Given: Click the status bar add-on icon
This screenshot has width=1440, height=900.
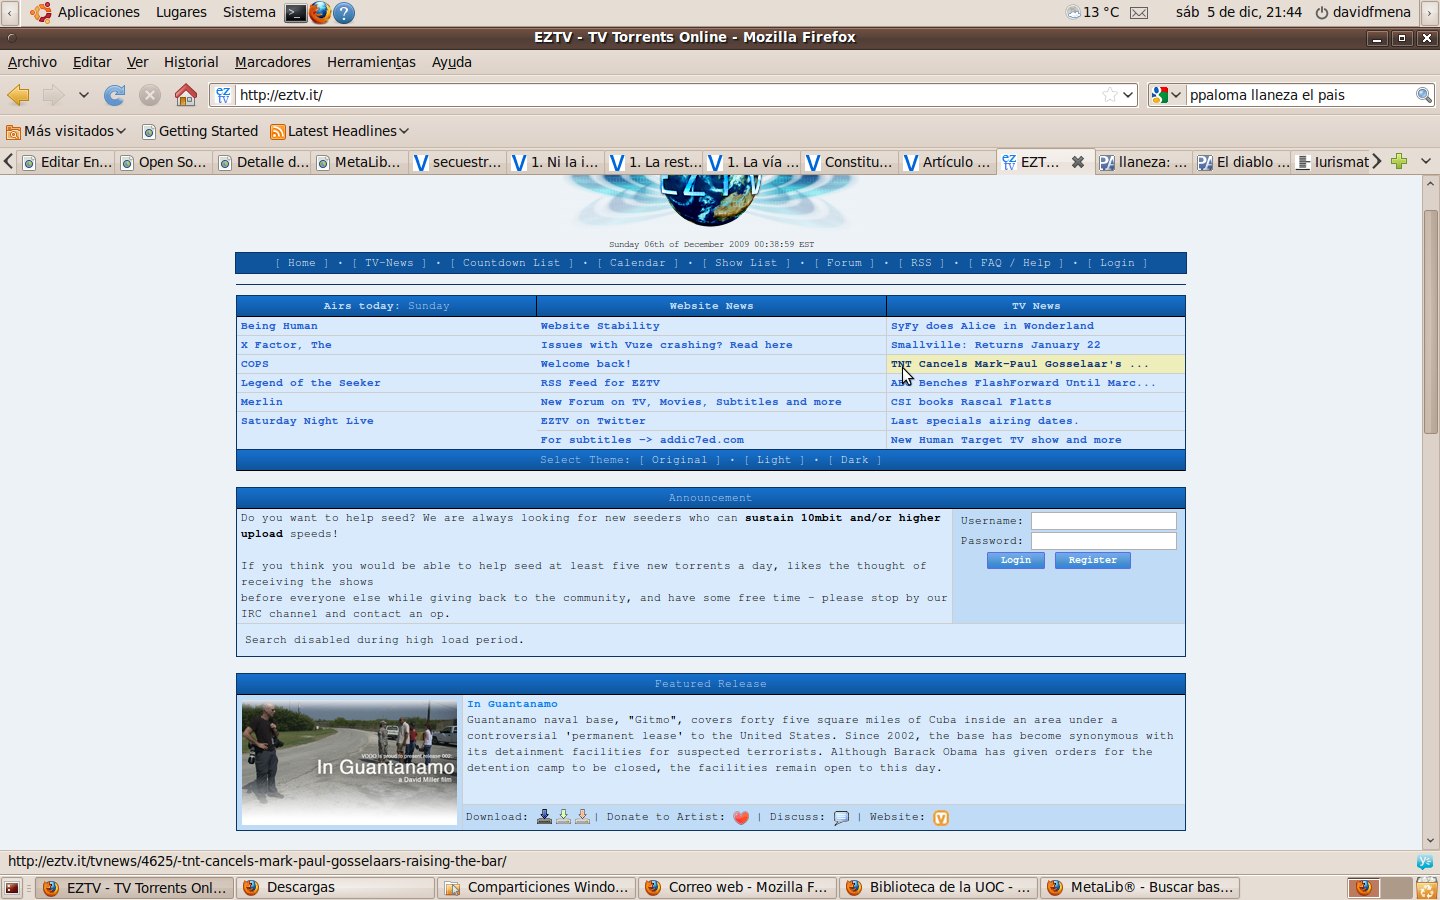Looking at the screenshot, I should 1425,861.
